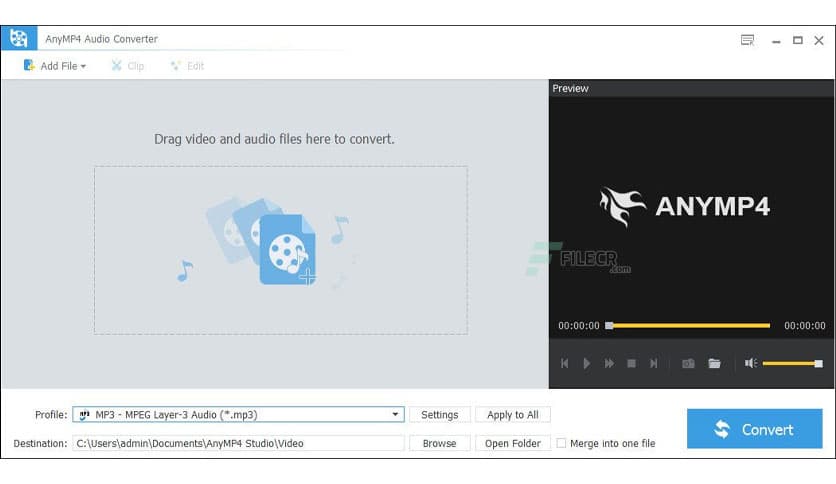Open the Edit effects tool

[x=187, y=66]
